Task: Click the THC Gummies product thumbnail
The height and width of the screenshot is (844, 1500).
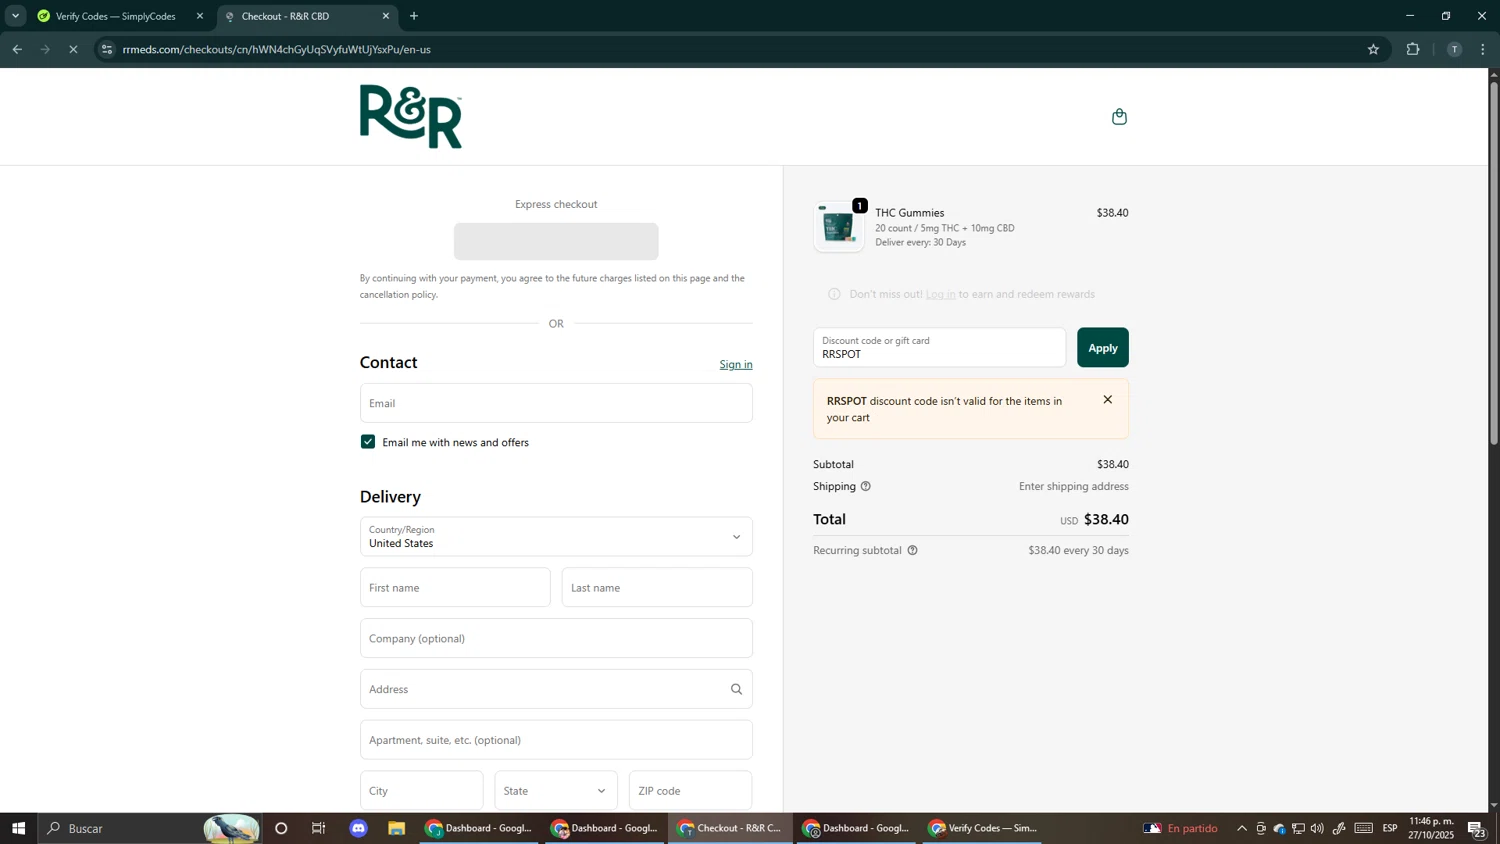Action: 839,227
